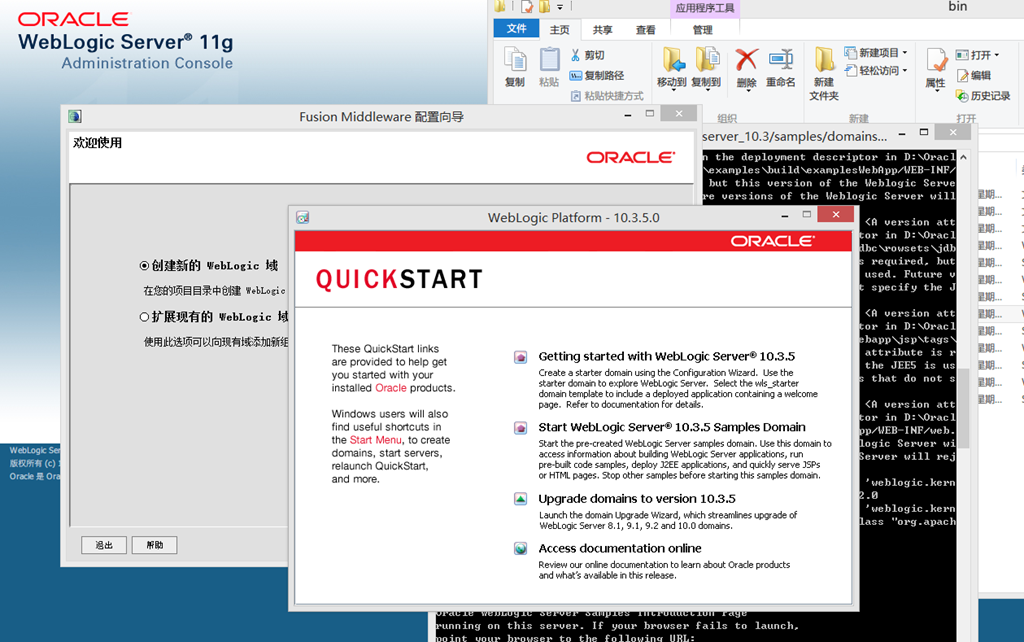
Task: Click the console window vertical scrollbar thumb
Action: pyautogui.click(x=963, y=410)
